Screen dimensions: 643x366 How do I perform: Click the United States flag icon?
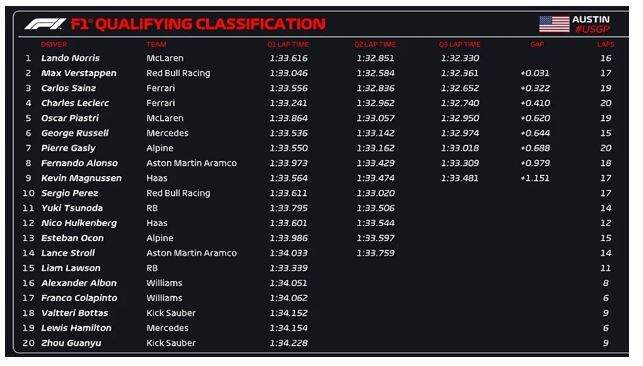click(x=554, y=24)
